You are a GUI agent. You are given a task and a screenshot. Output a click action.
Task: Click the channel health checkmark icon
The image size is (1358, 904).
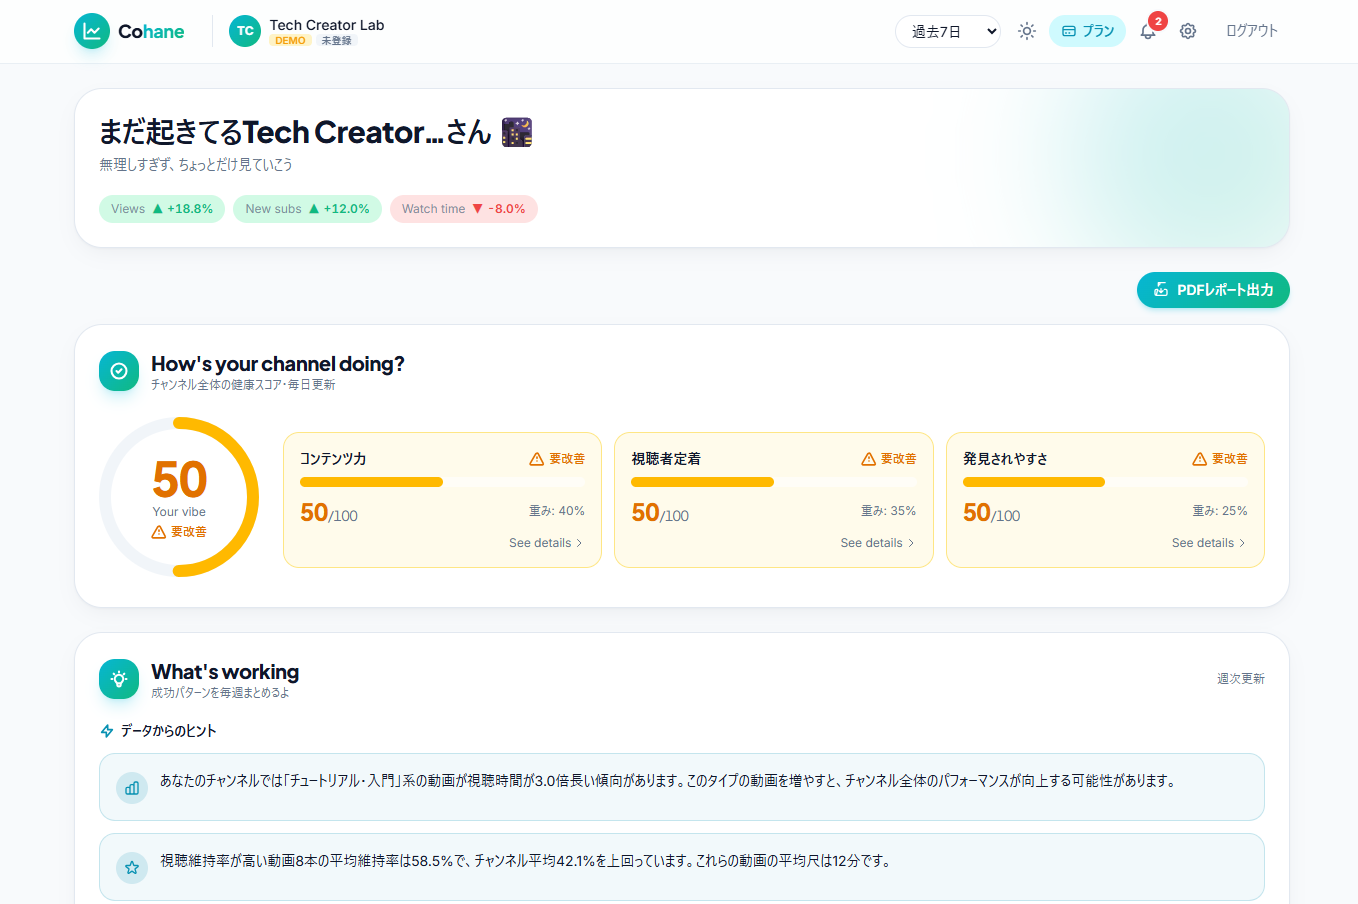[119, 371]
